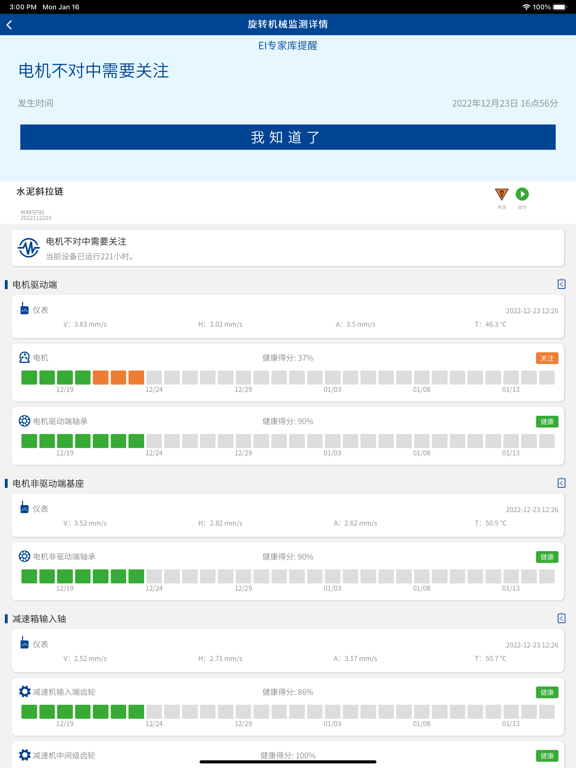Tap the 水泥斜拉链 device name

(40, 192)
